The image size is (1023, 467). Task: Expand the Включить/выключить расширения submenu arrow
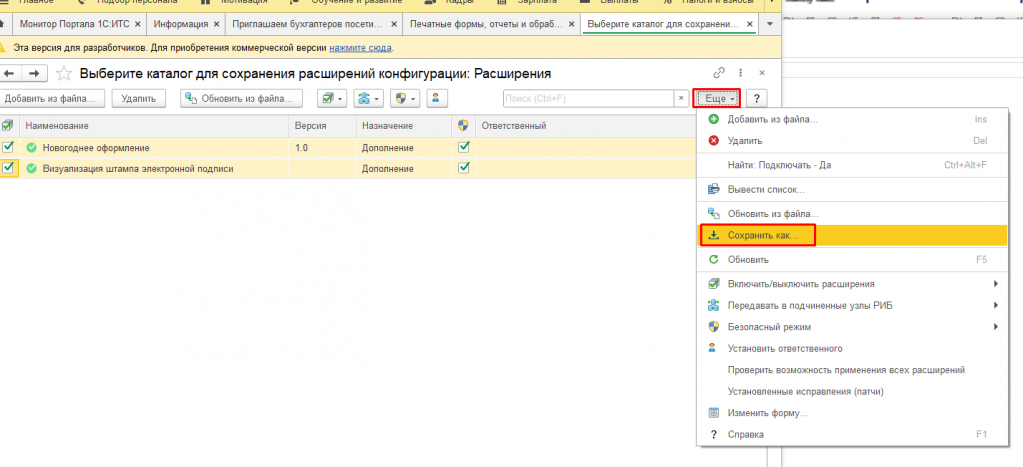(996, 284)
